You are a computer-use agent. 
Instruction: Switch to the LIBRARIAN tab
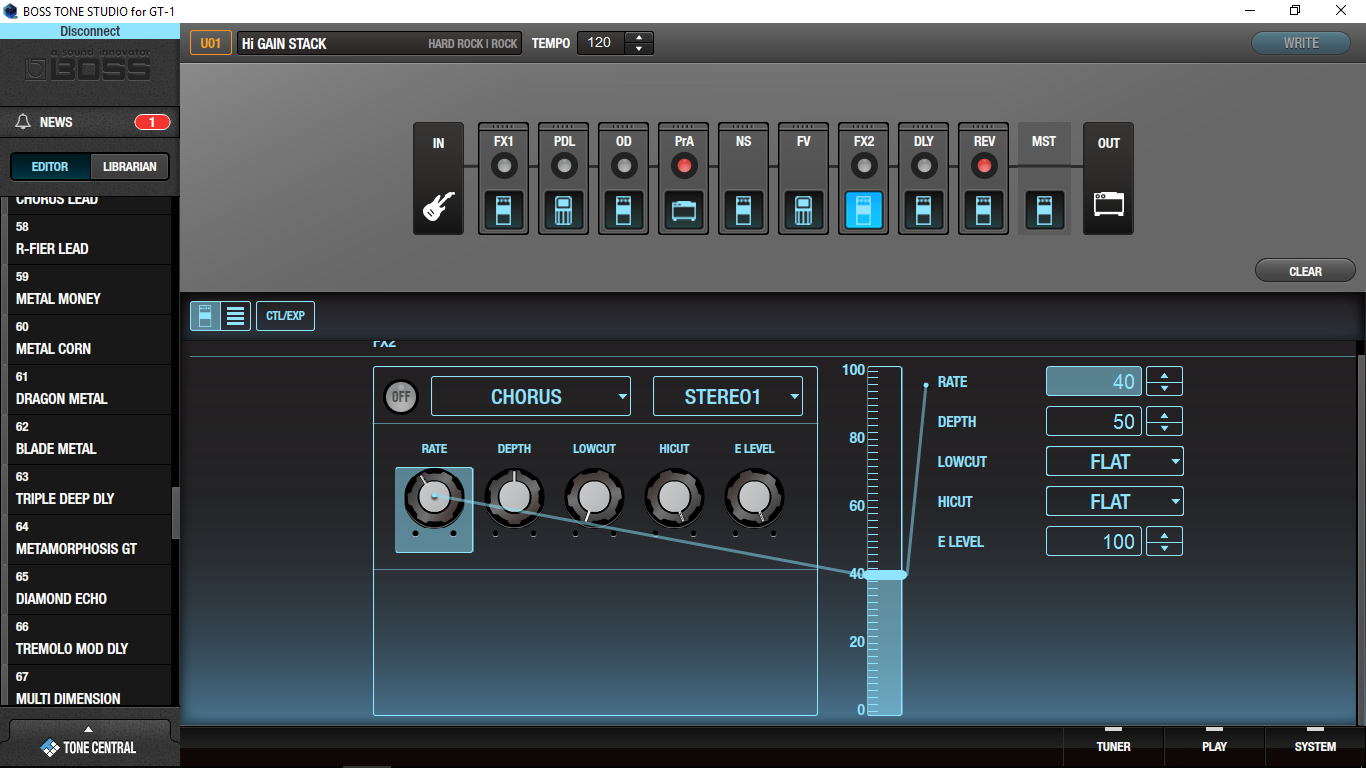pos(128,166)
